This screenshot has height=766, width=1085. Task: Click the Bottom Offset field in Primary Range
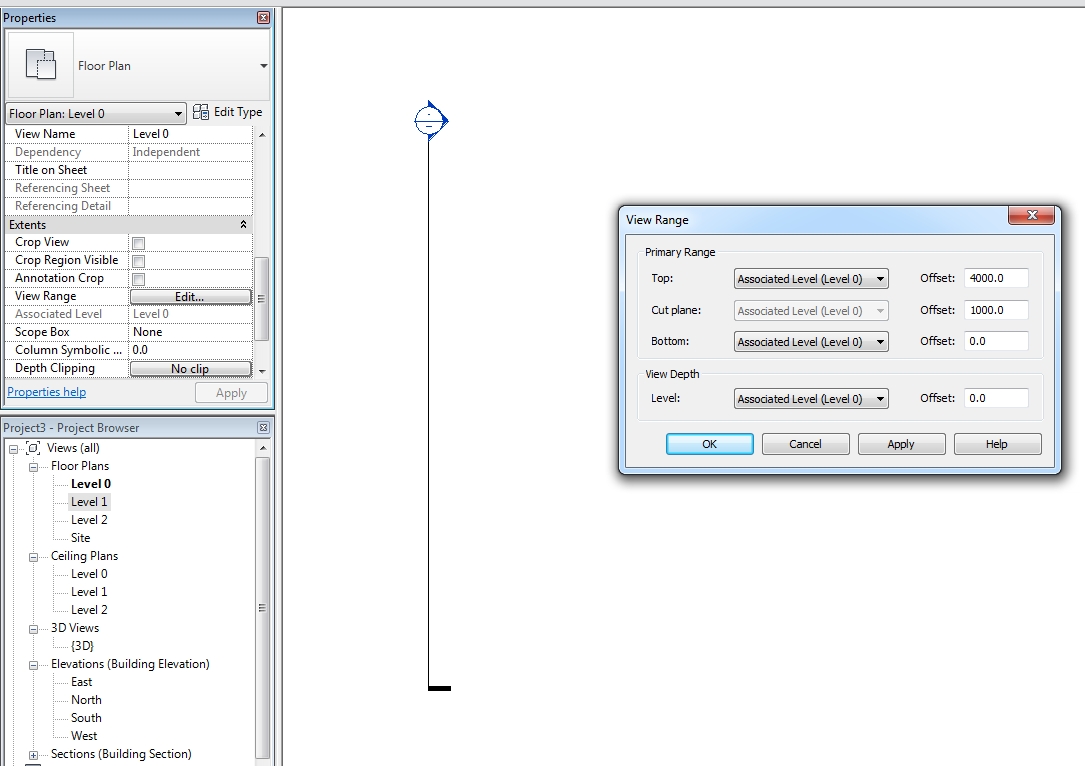click(x=996, y=341)
